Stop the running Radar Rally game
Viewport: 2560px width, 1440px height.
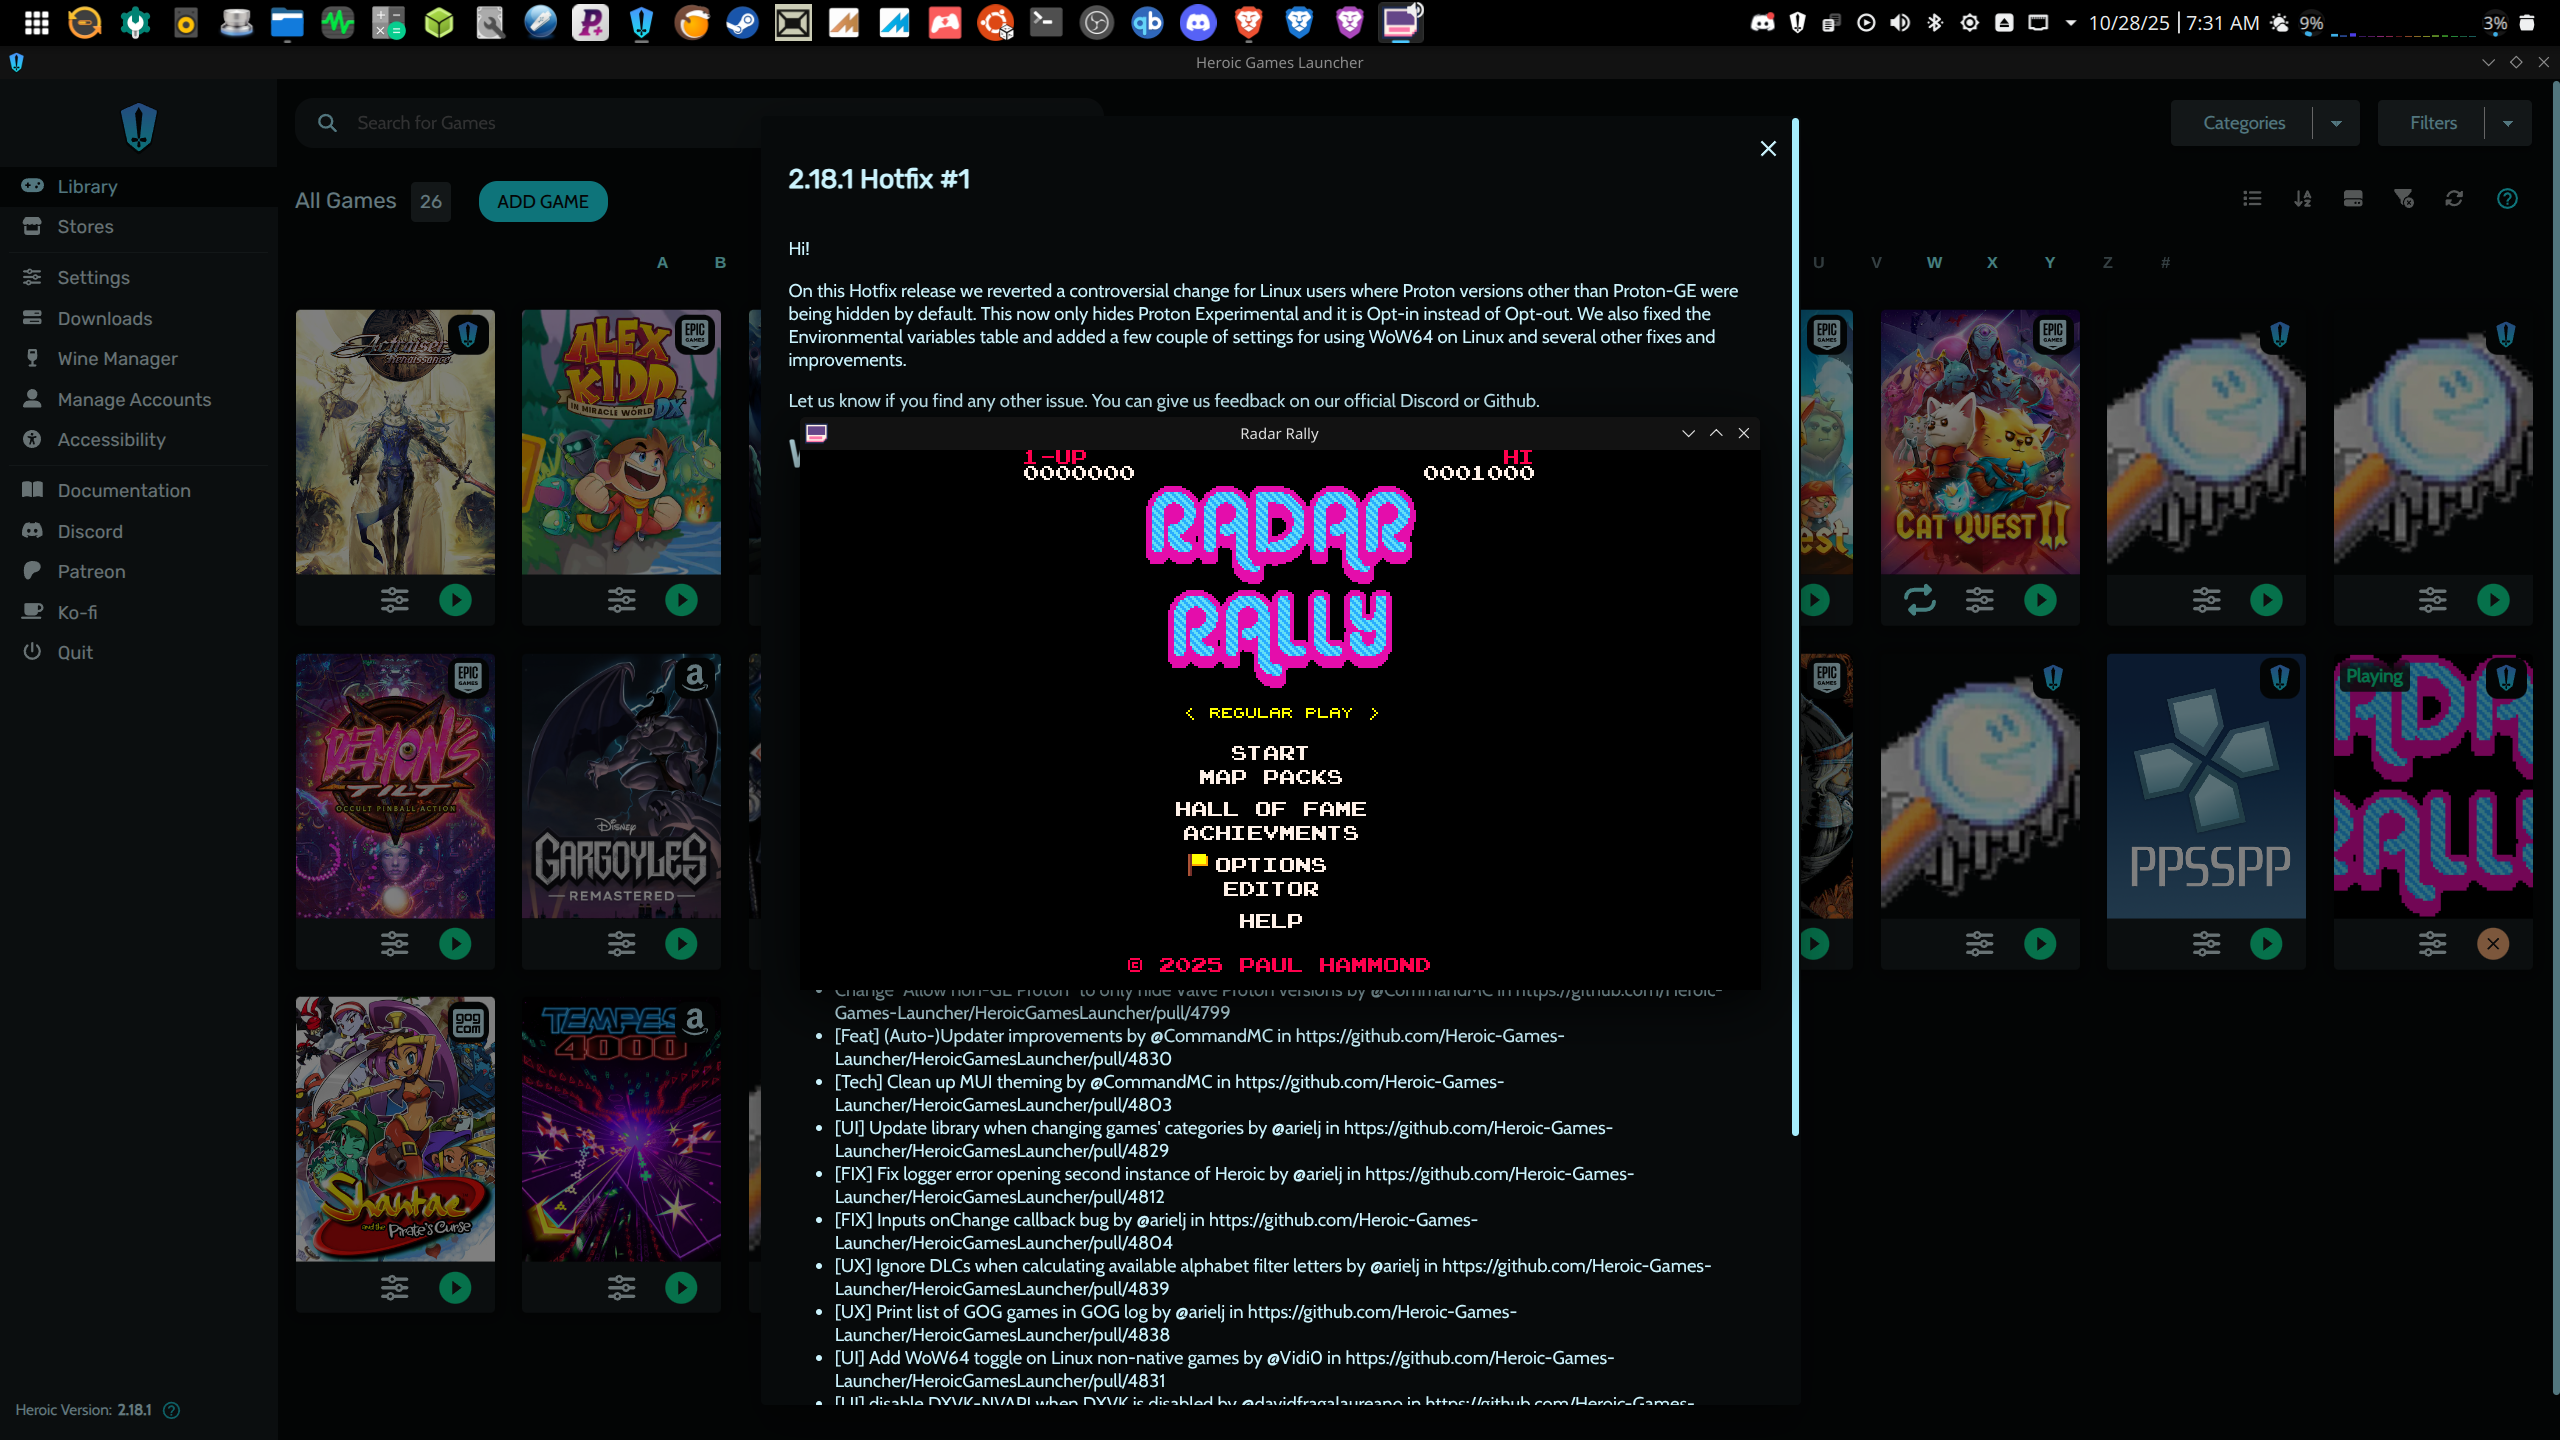coord(2493,944)
